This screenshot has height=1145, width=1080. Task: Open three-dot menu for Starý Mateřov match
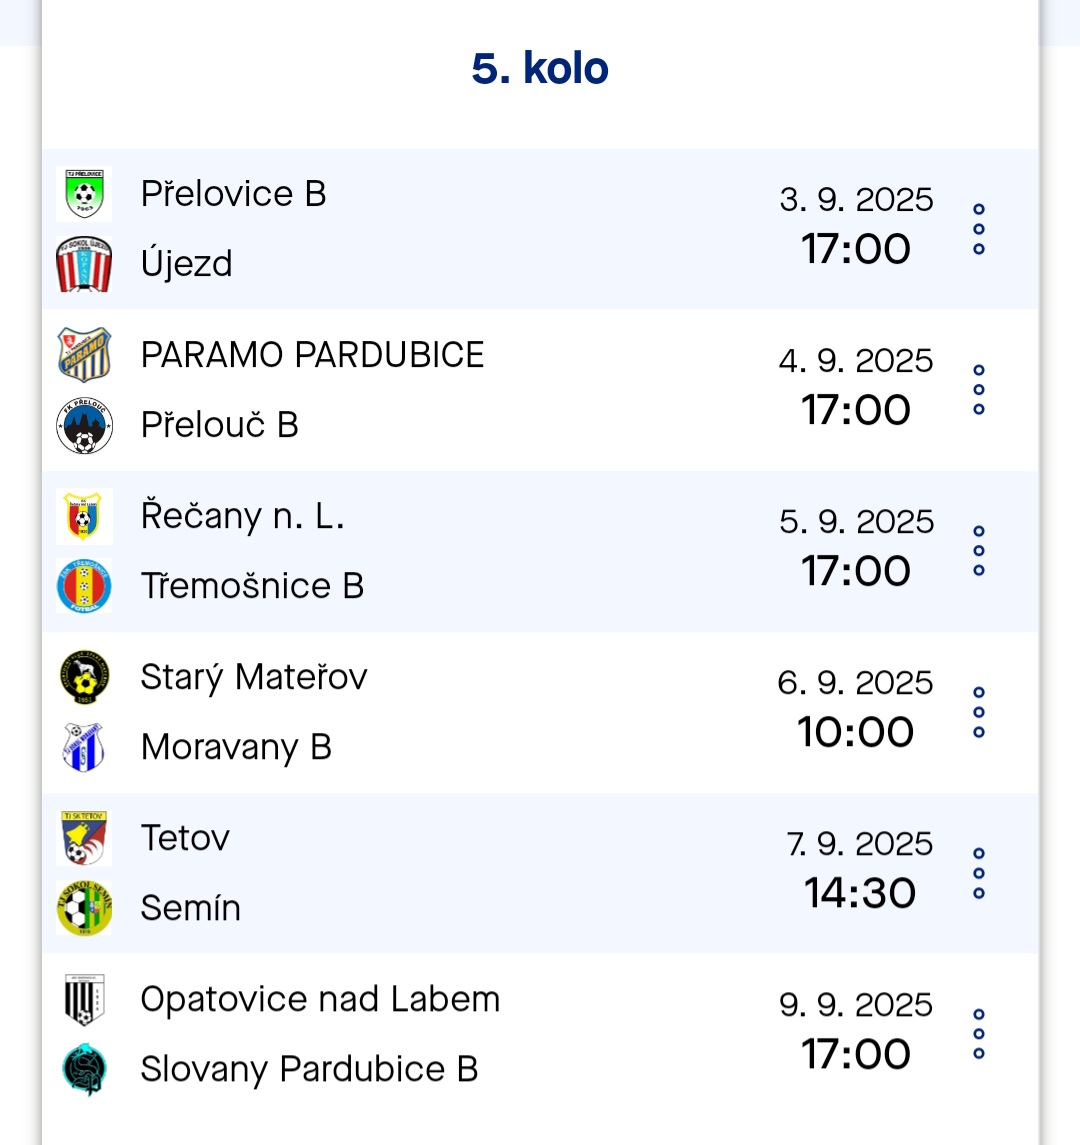coord(978,712)
